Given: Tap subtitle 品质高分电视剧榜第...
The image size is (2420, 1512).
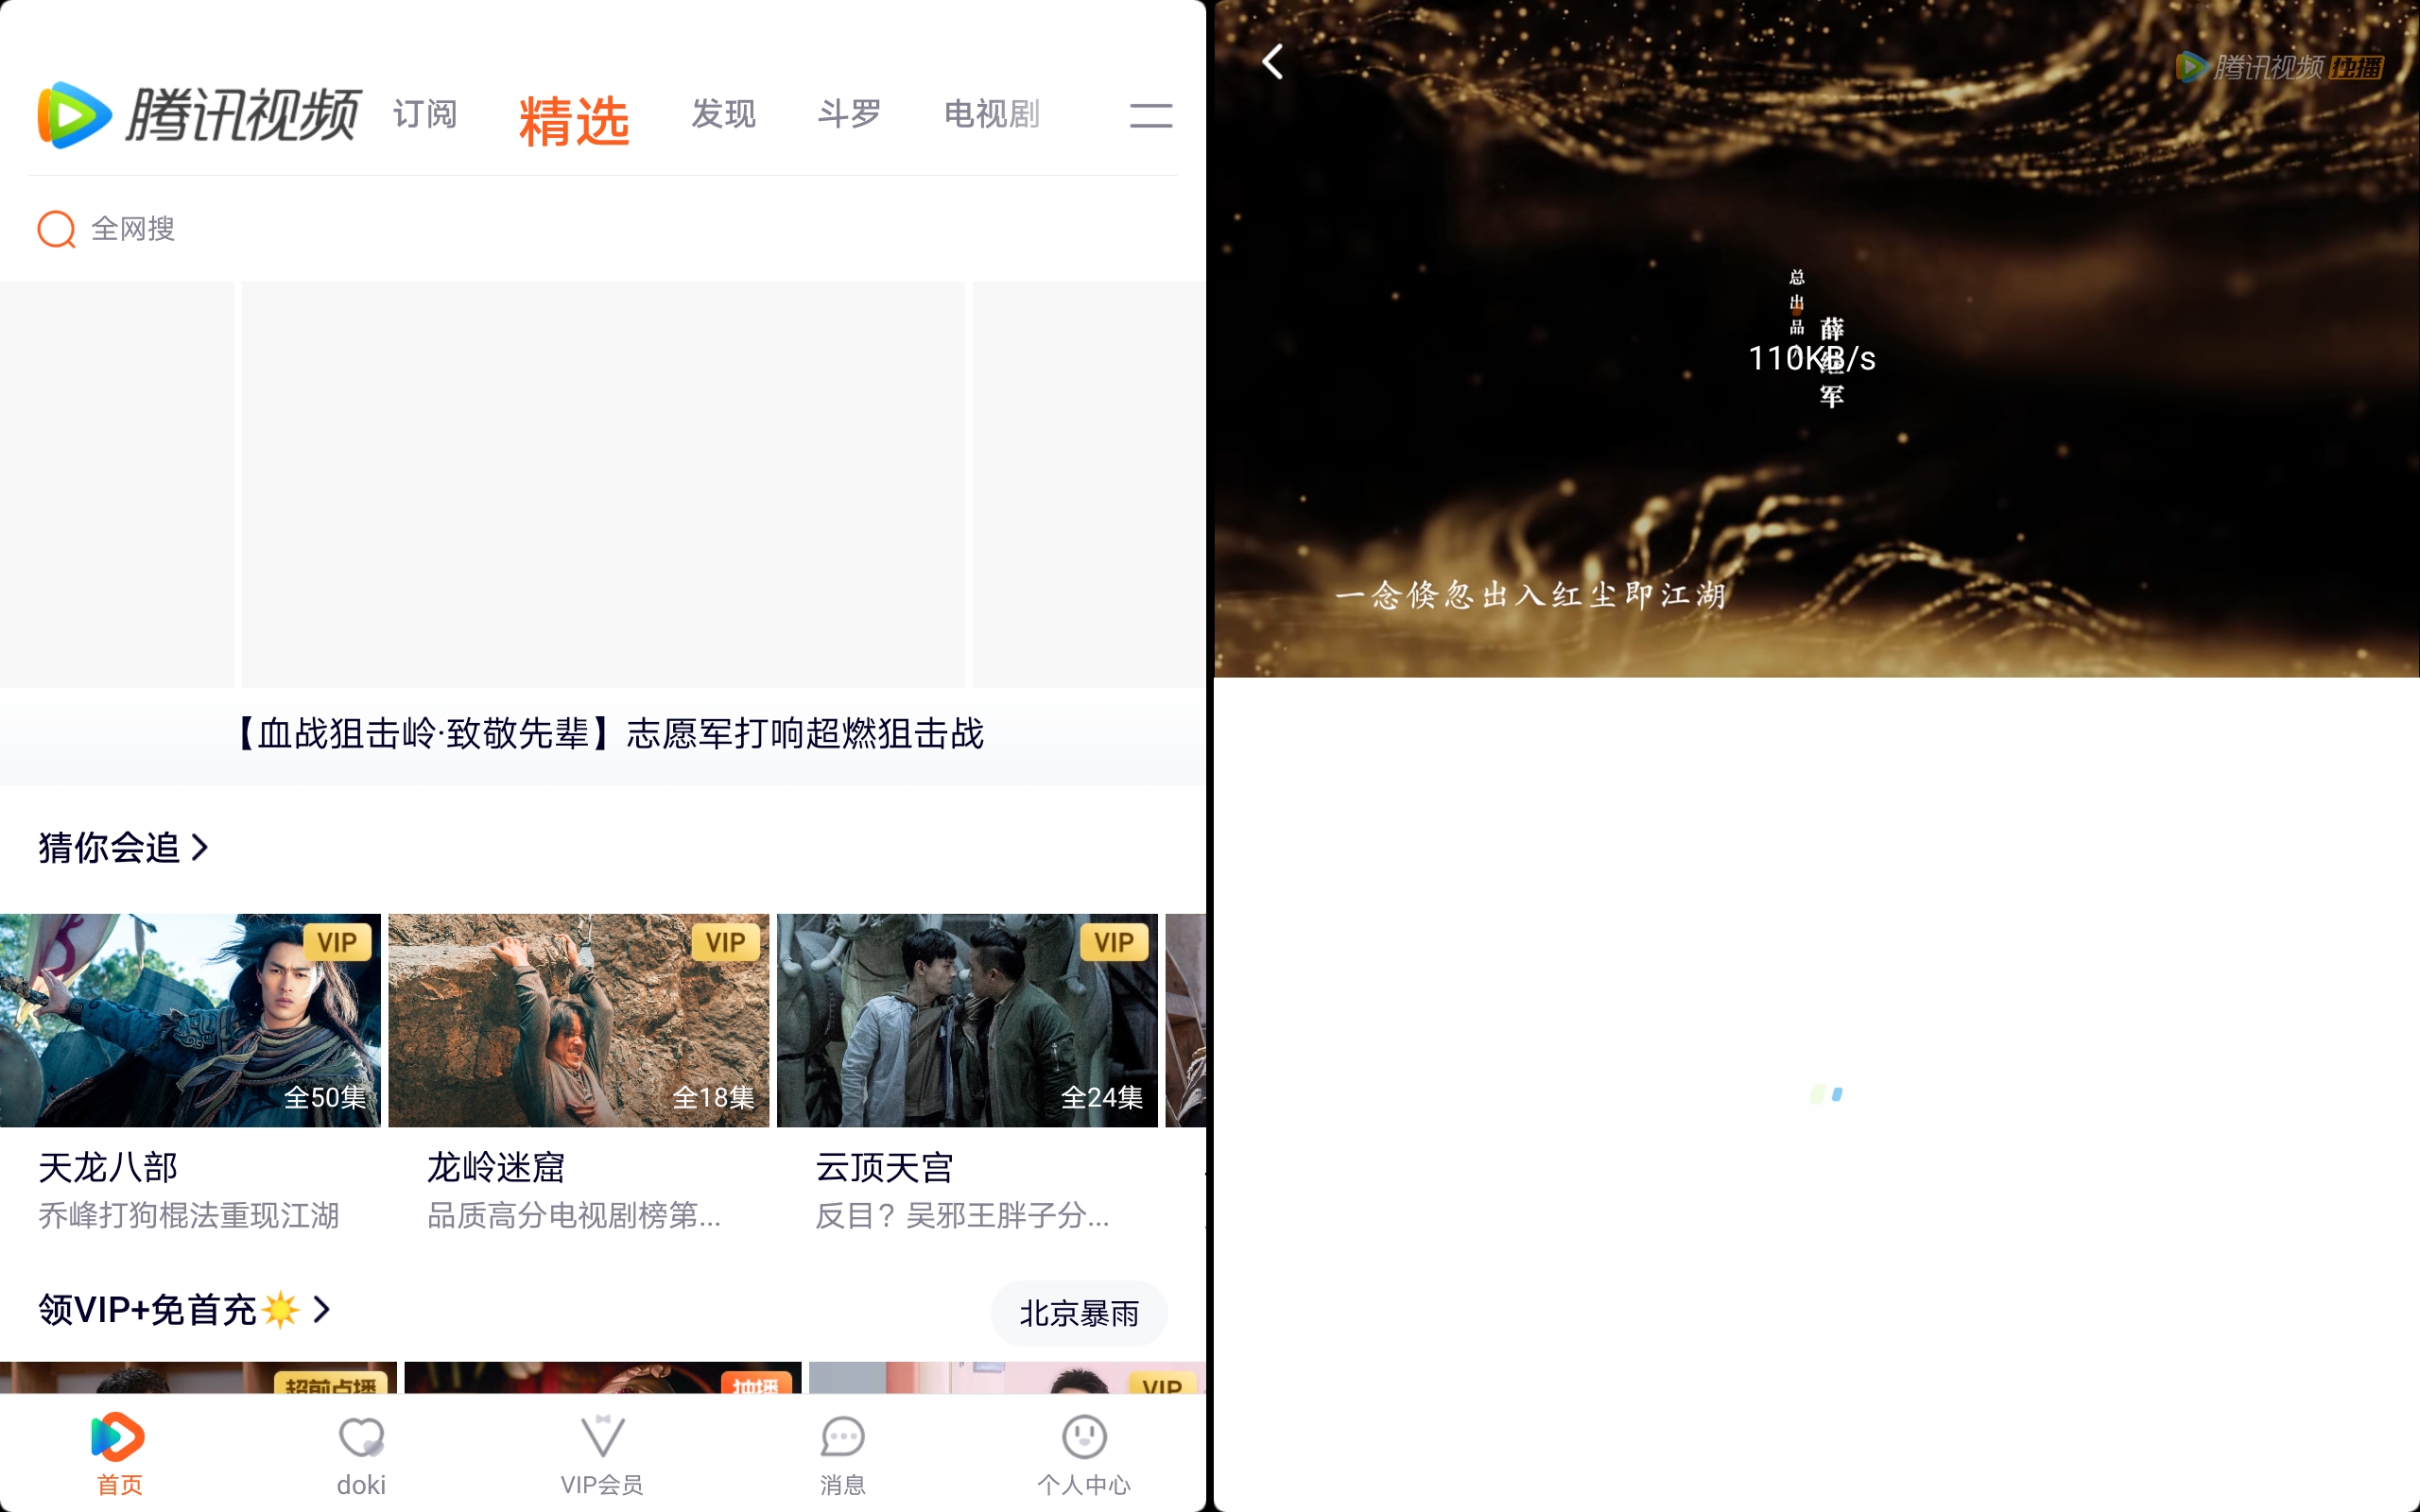Looking at the screenshot, I should click(574, 1216).
